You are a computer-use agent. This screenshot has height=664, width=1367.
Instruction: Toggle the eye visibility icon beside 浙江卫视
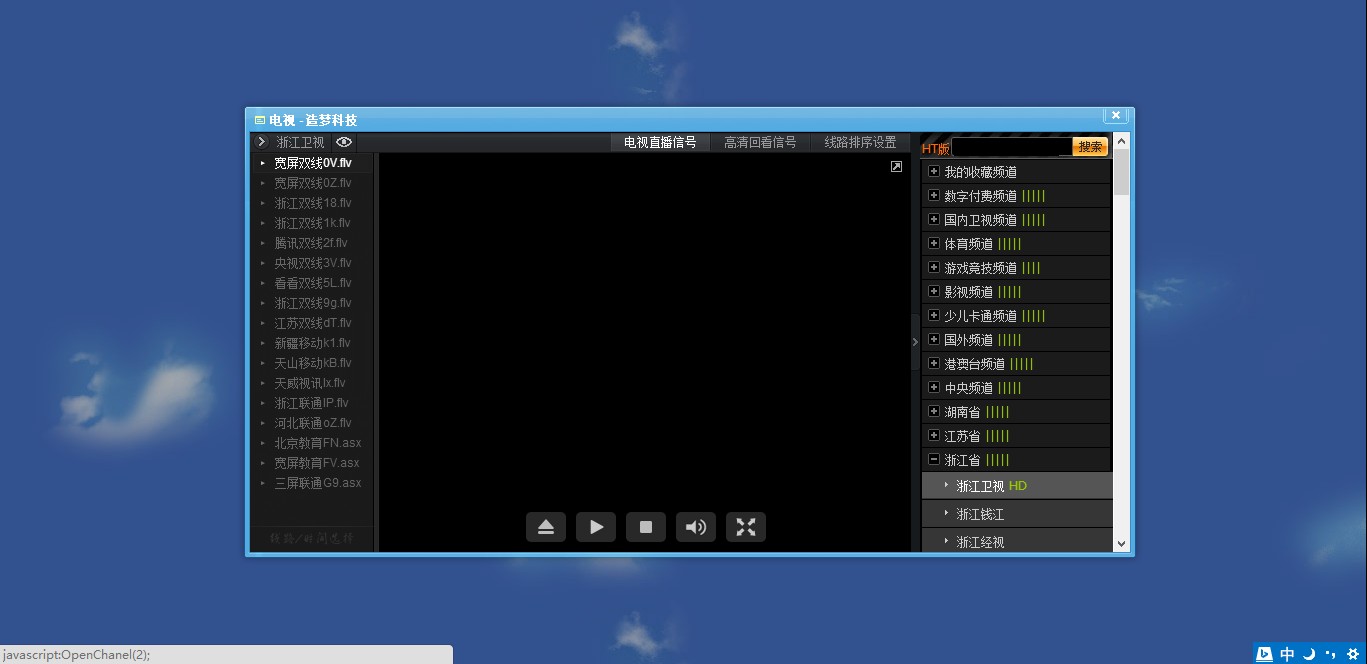click(x=343, y=142)
